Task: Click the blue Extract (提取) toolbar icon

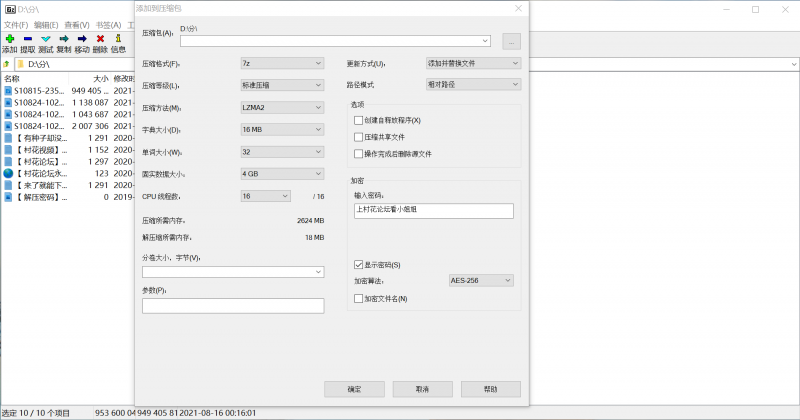Action: (27, 38)
